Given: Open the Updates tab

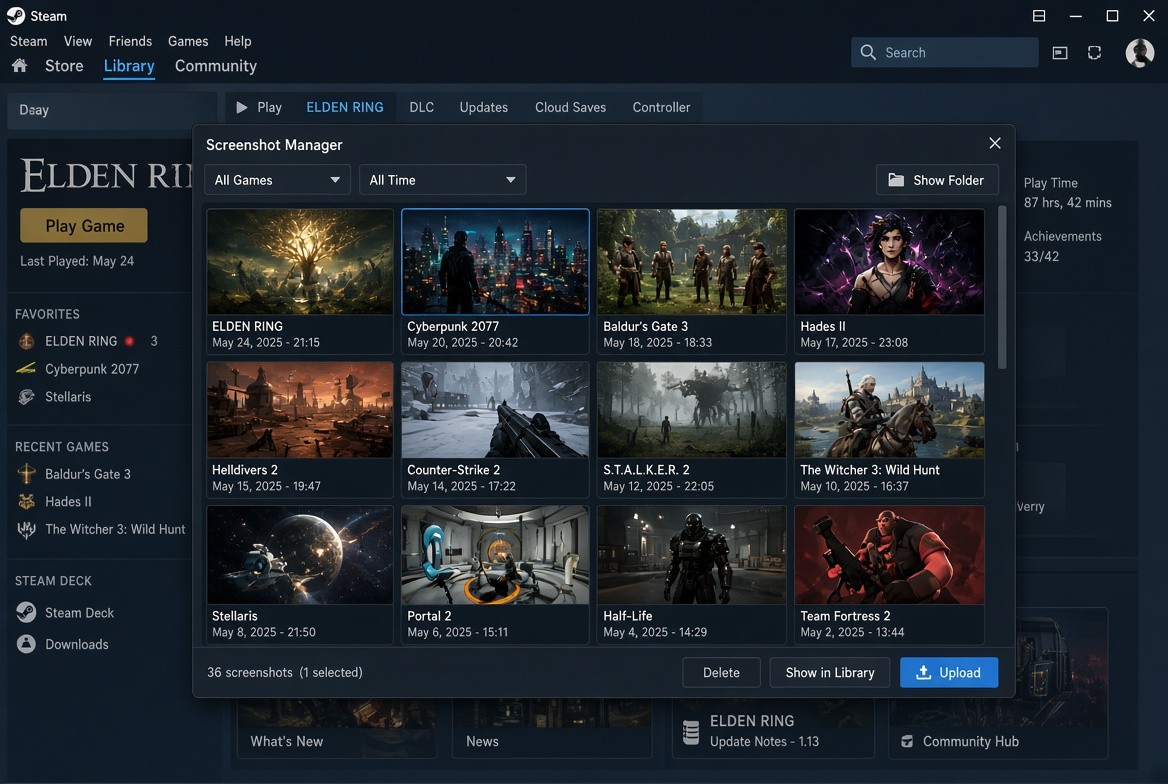Looking at the screenshot, I should pos(483,107).
